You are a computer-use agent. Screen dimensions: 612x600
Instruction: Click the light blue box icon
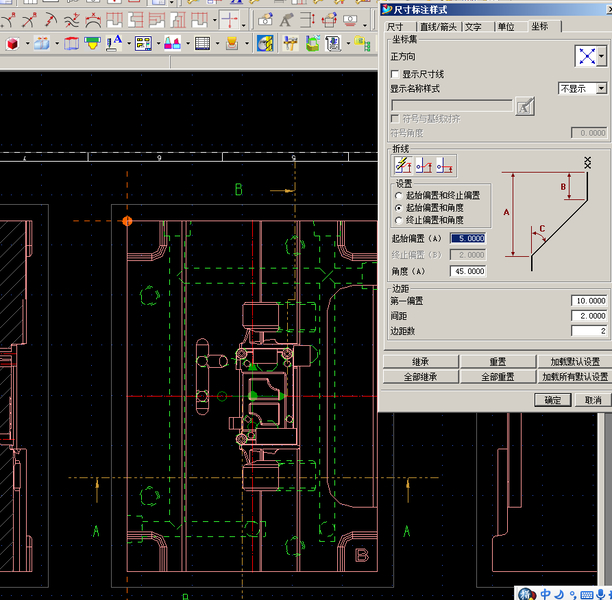(42, 43)
